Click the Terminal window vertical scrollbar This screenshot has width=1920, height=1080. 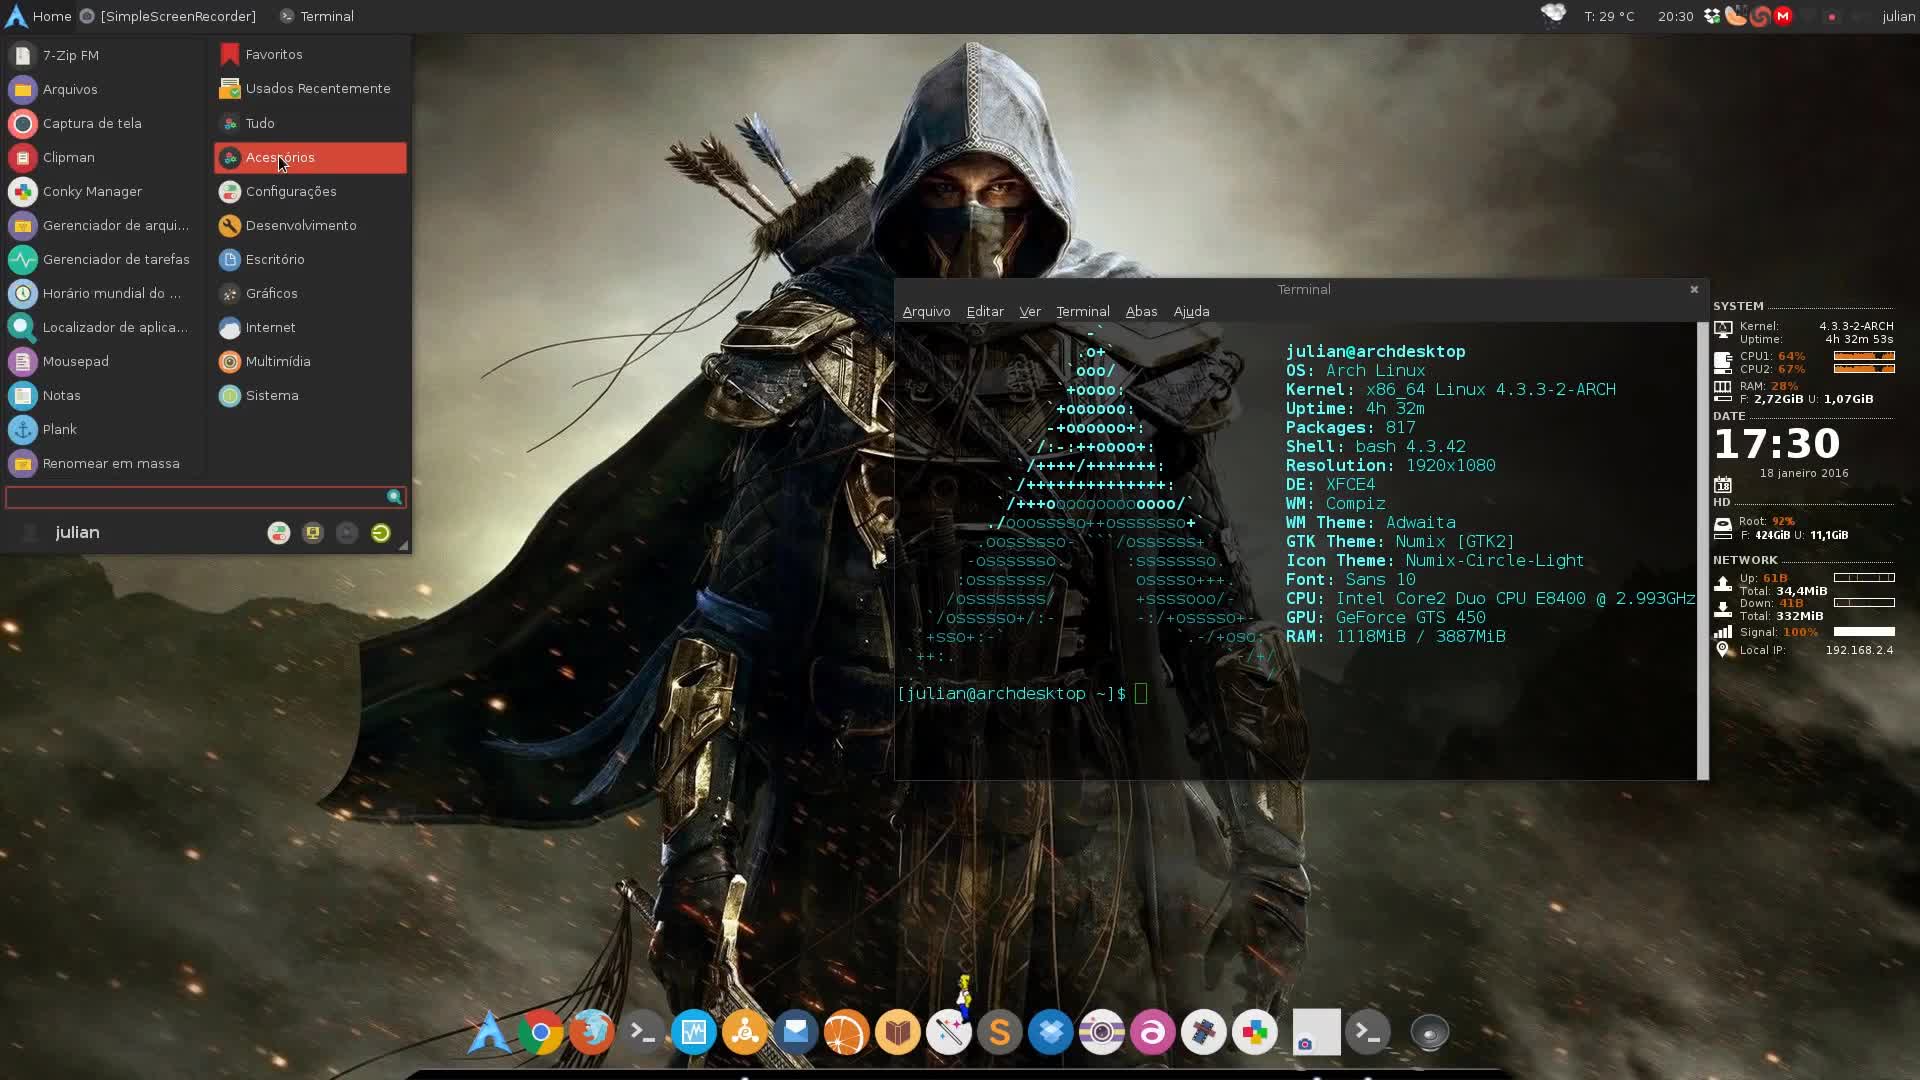[x=1702, y=550]
